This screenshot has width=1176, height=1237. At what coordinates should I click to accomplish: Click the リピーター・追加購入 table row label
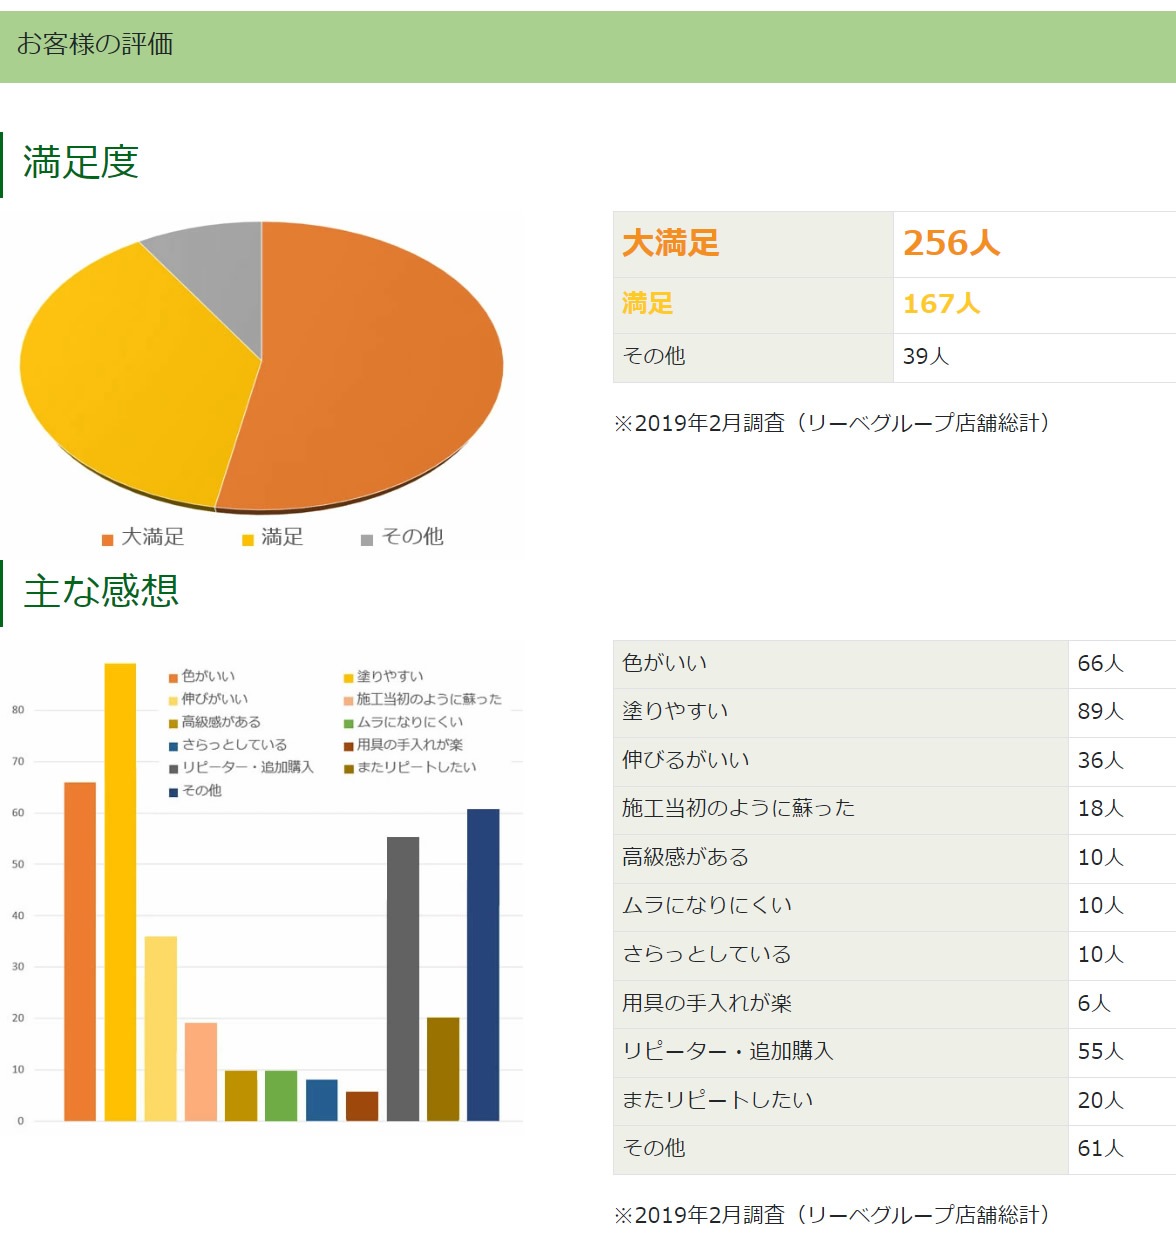(x=727, y=1051)
